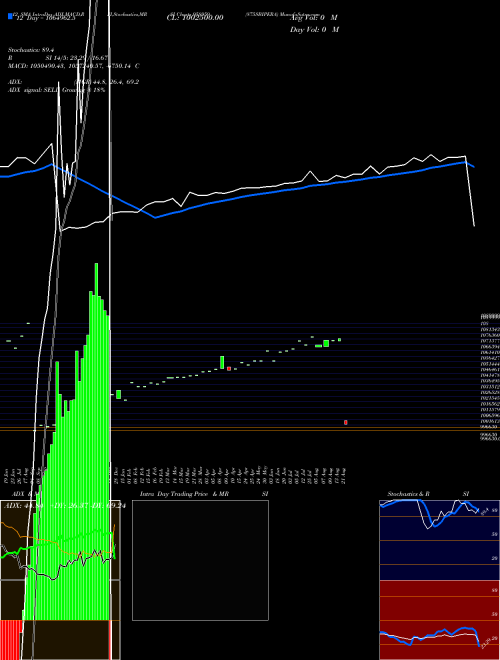Click the 'Stochastics & R SI' panel title

[x=428, y=494]
